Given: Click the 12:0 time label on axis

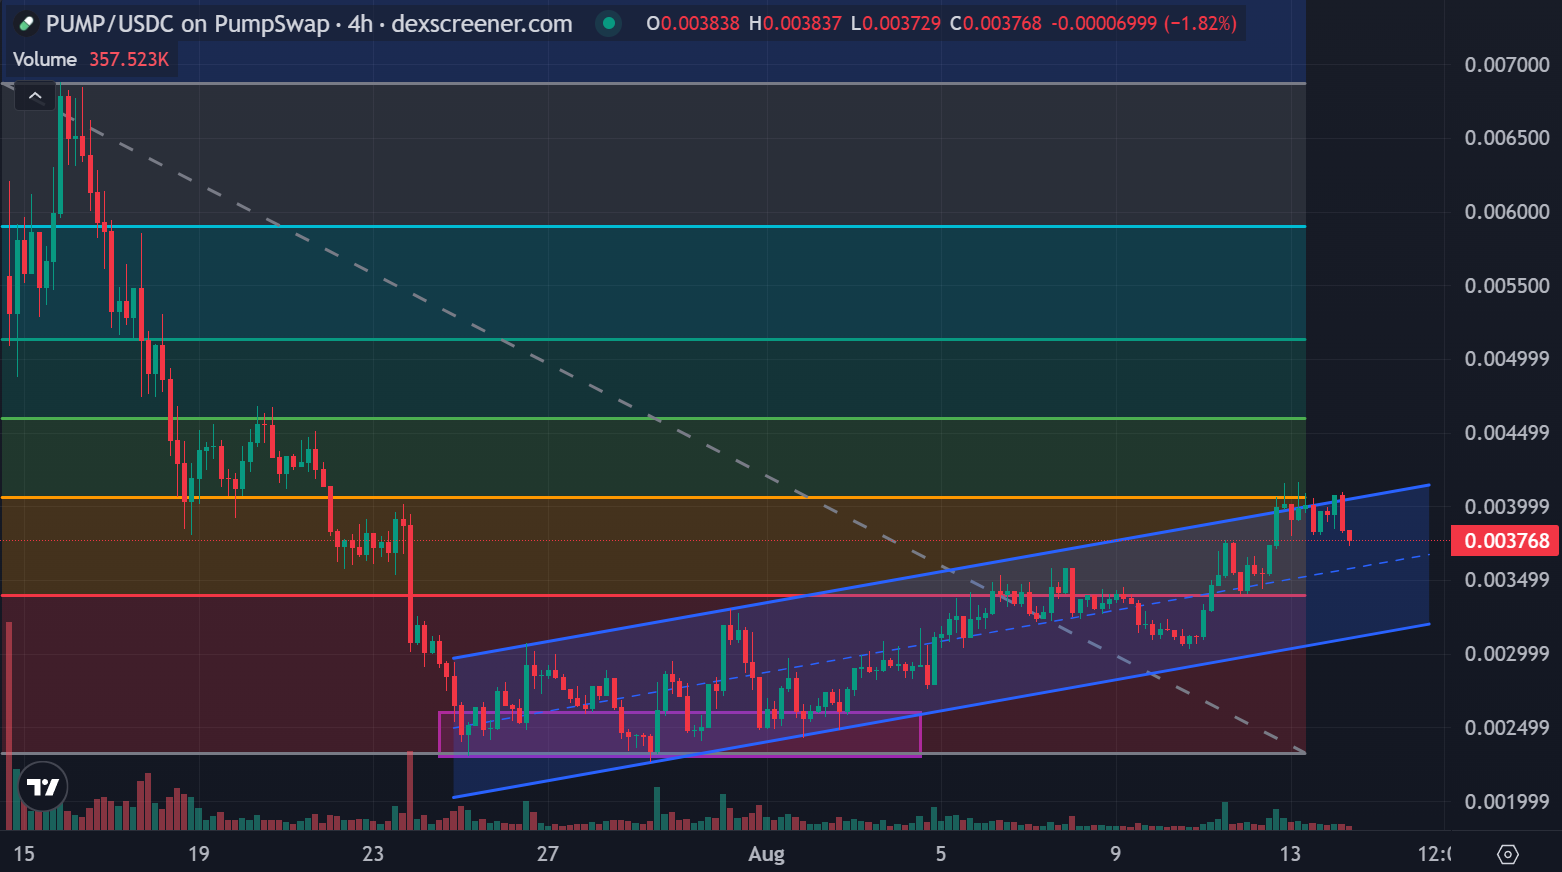Looking at the screenshot, I should click(x=1434, y=854).
